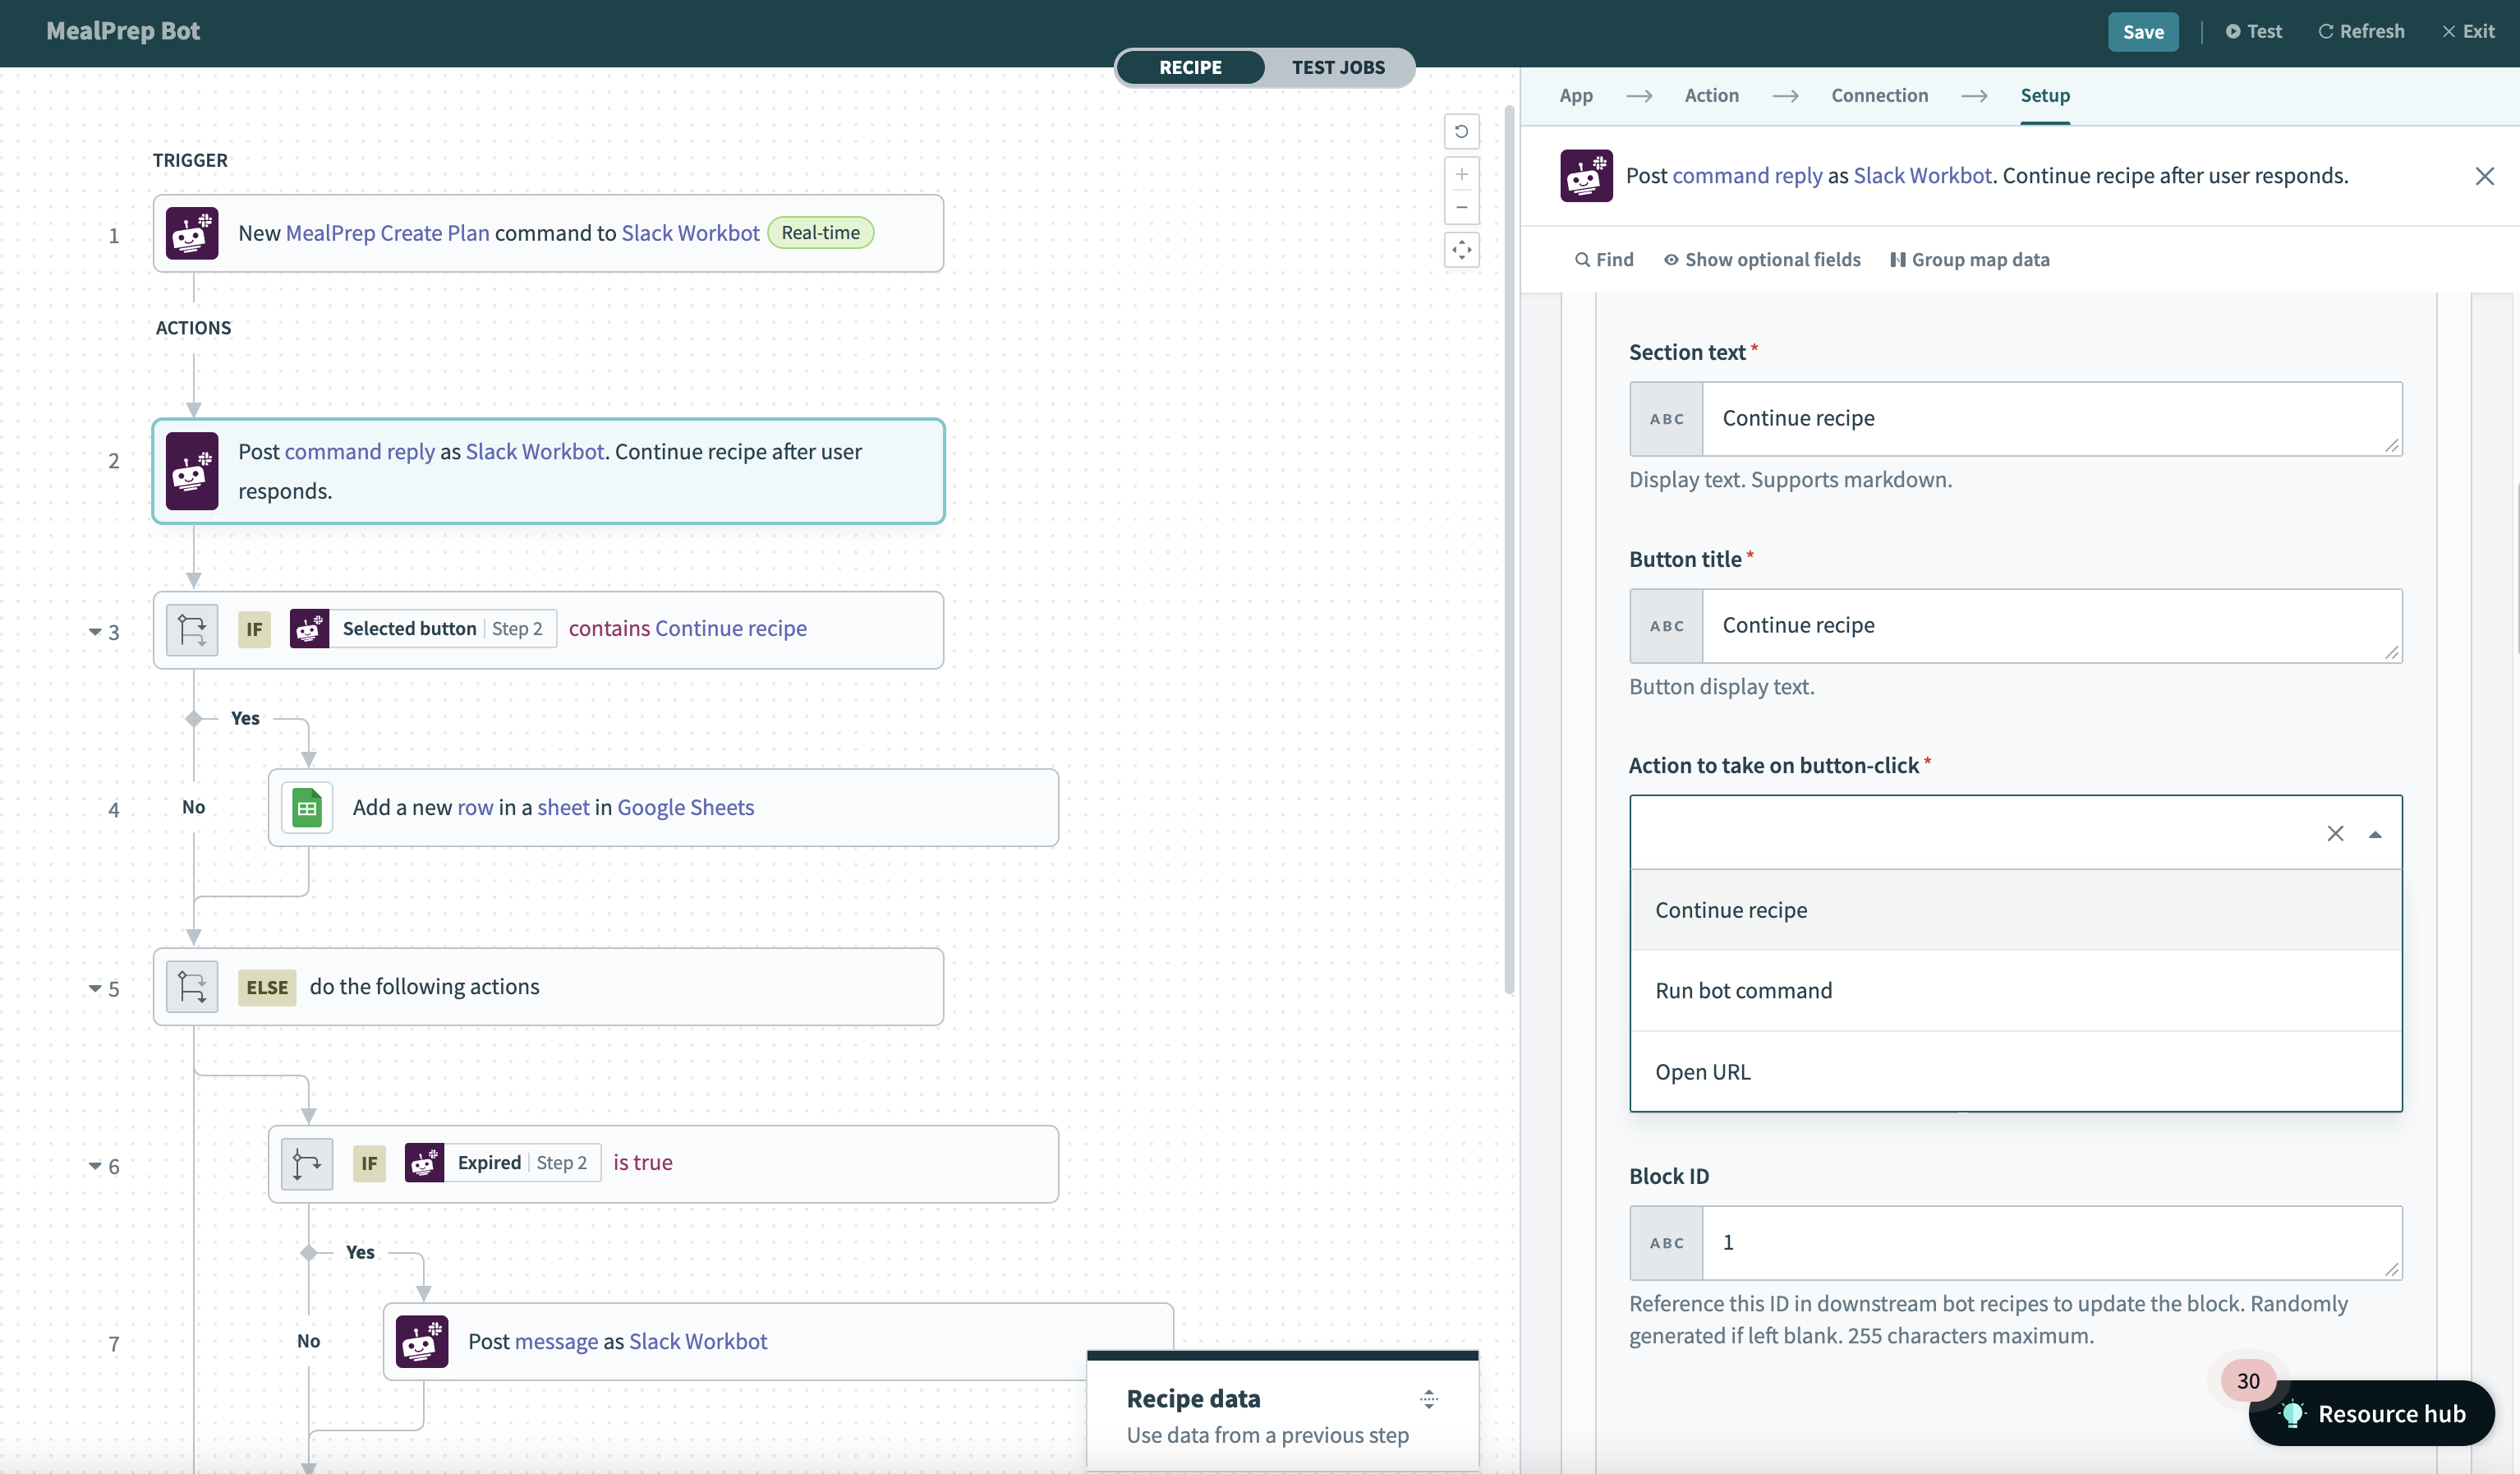The image size is (2520, 1474).
Task: Click the Slack Workbot action icon in step 2
Action: (x=191, y=470)
